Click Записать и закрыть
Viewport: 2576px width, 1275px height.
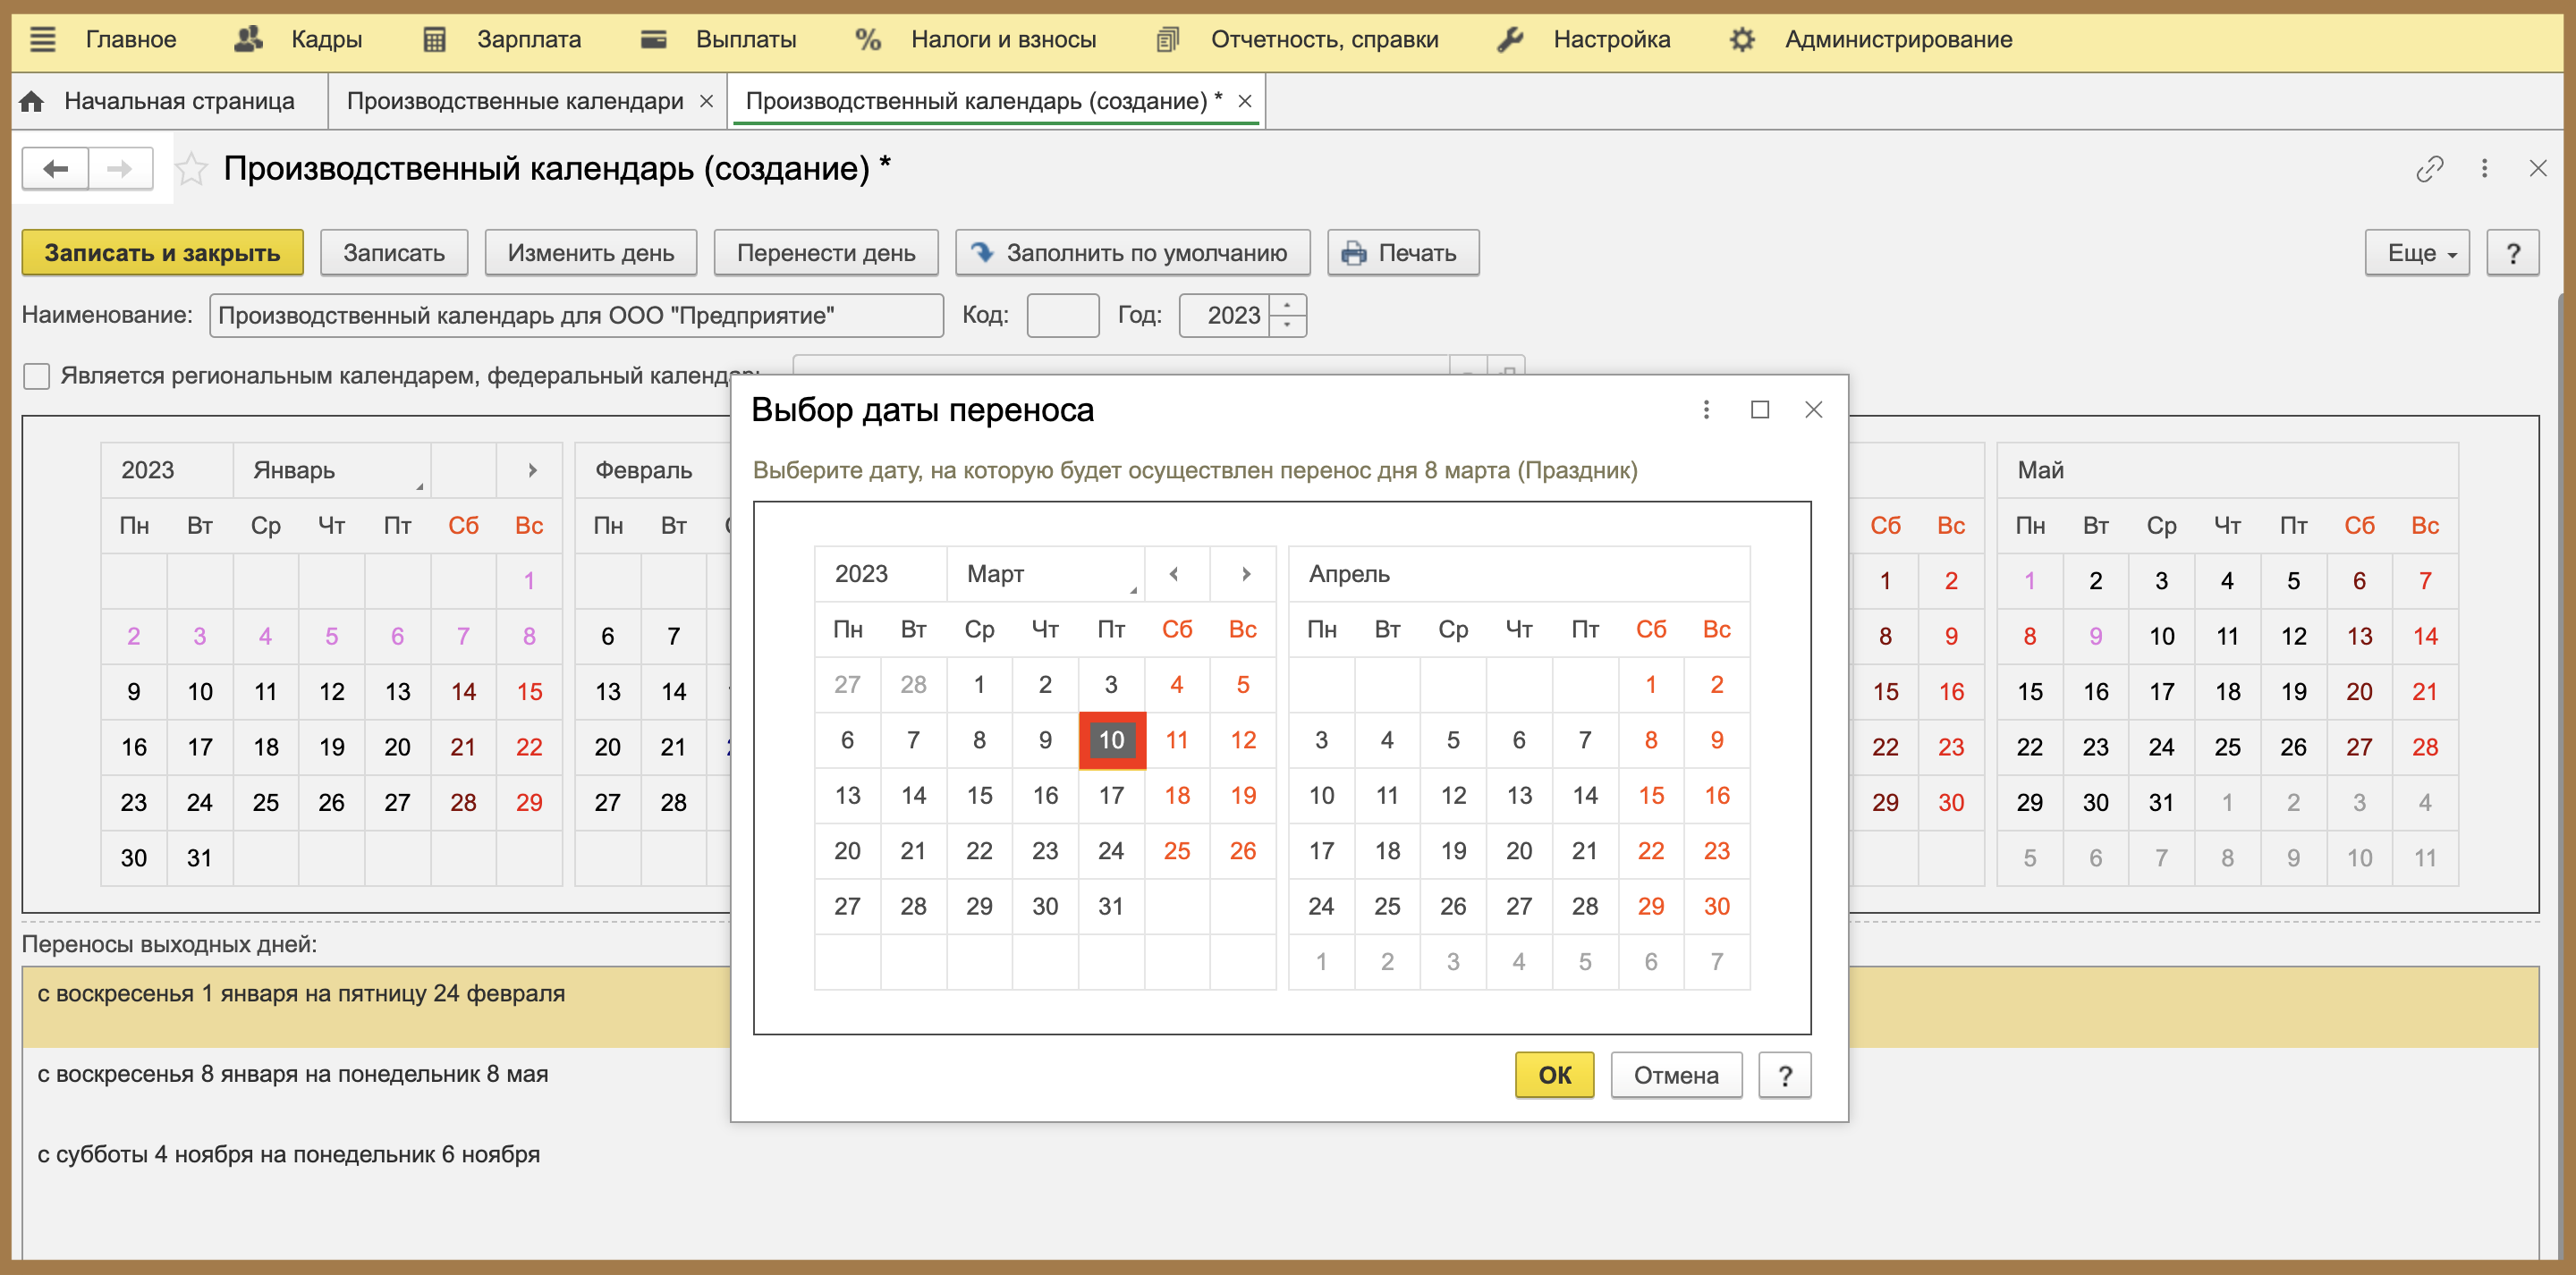click(x=162, y=253)
